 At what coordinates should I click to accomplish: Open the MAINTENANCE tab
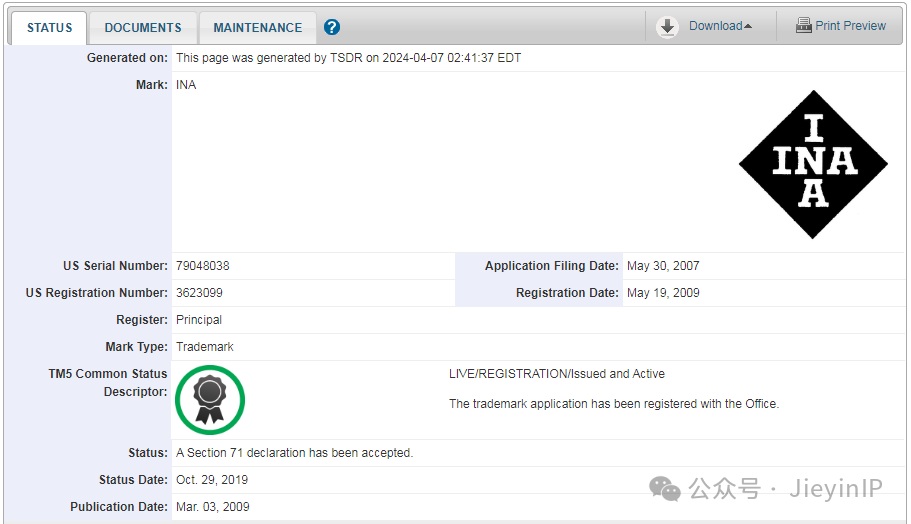[x=257, y=28]
